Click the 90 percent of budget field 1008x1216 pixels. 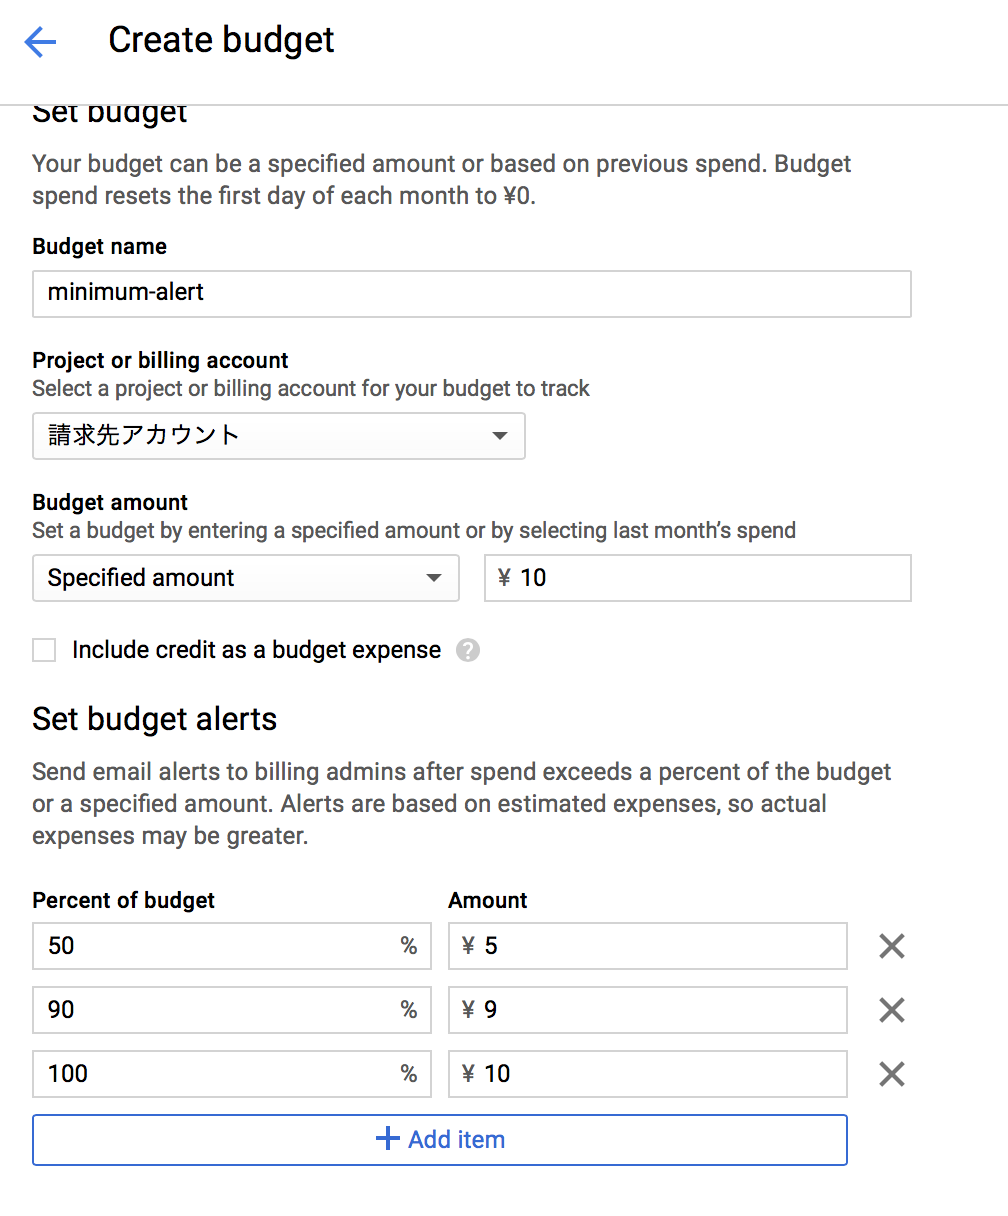[x=215, y=1010]
